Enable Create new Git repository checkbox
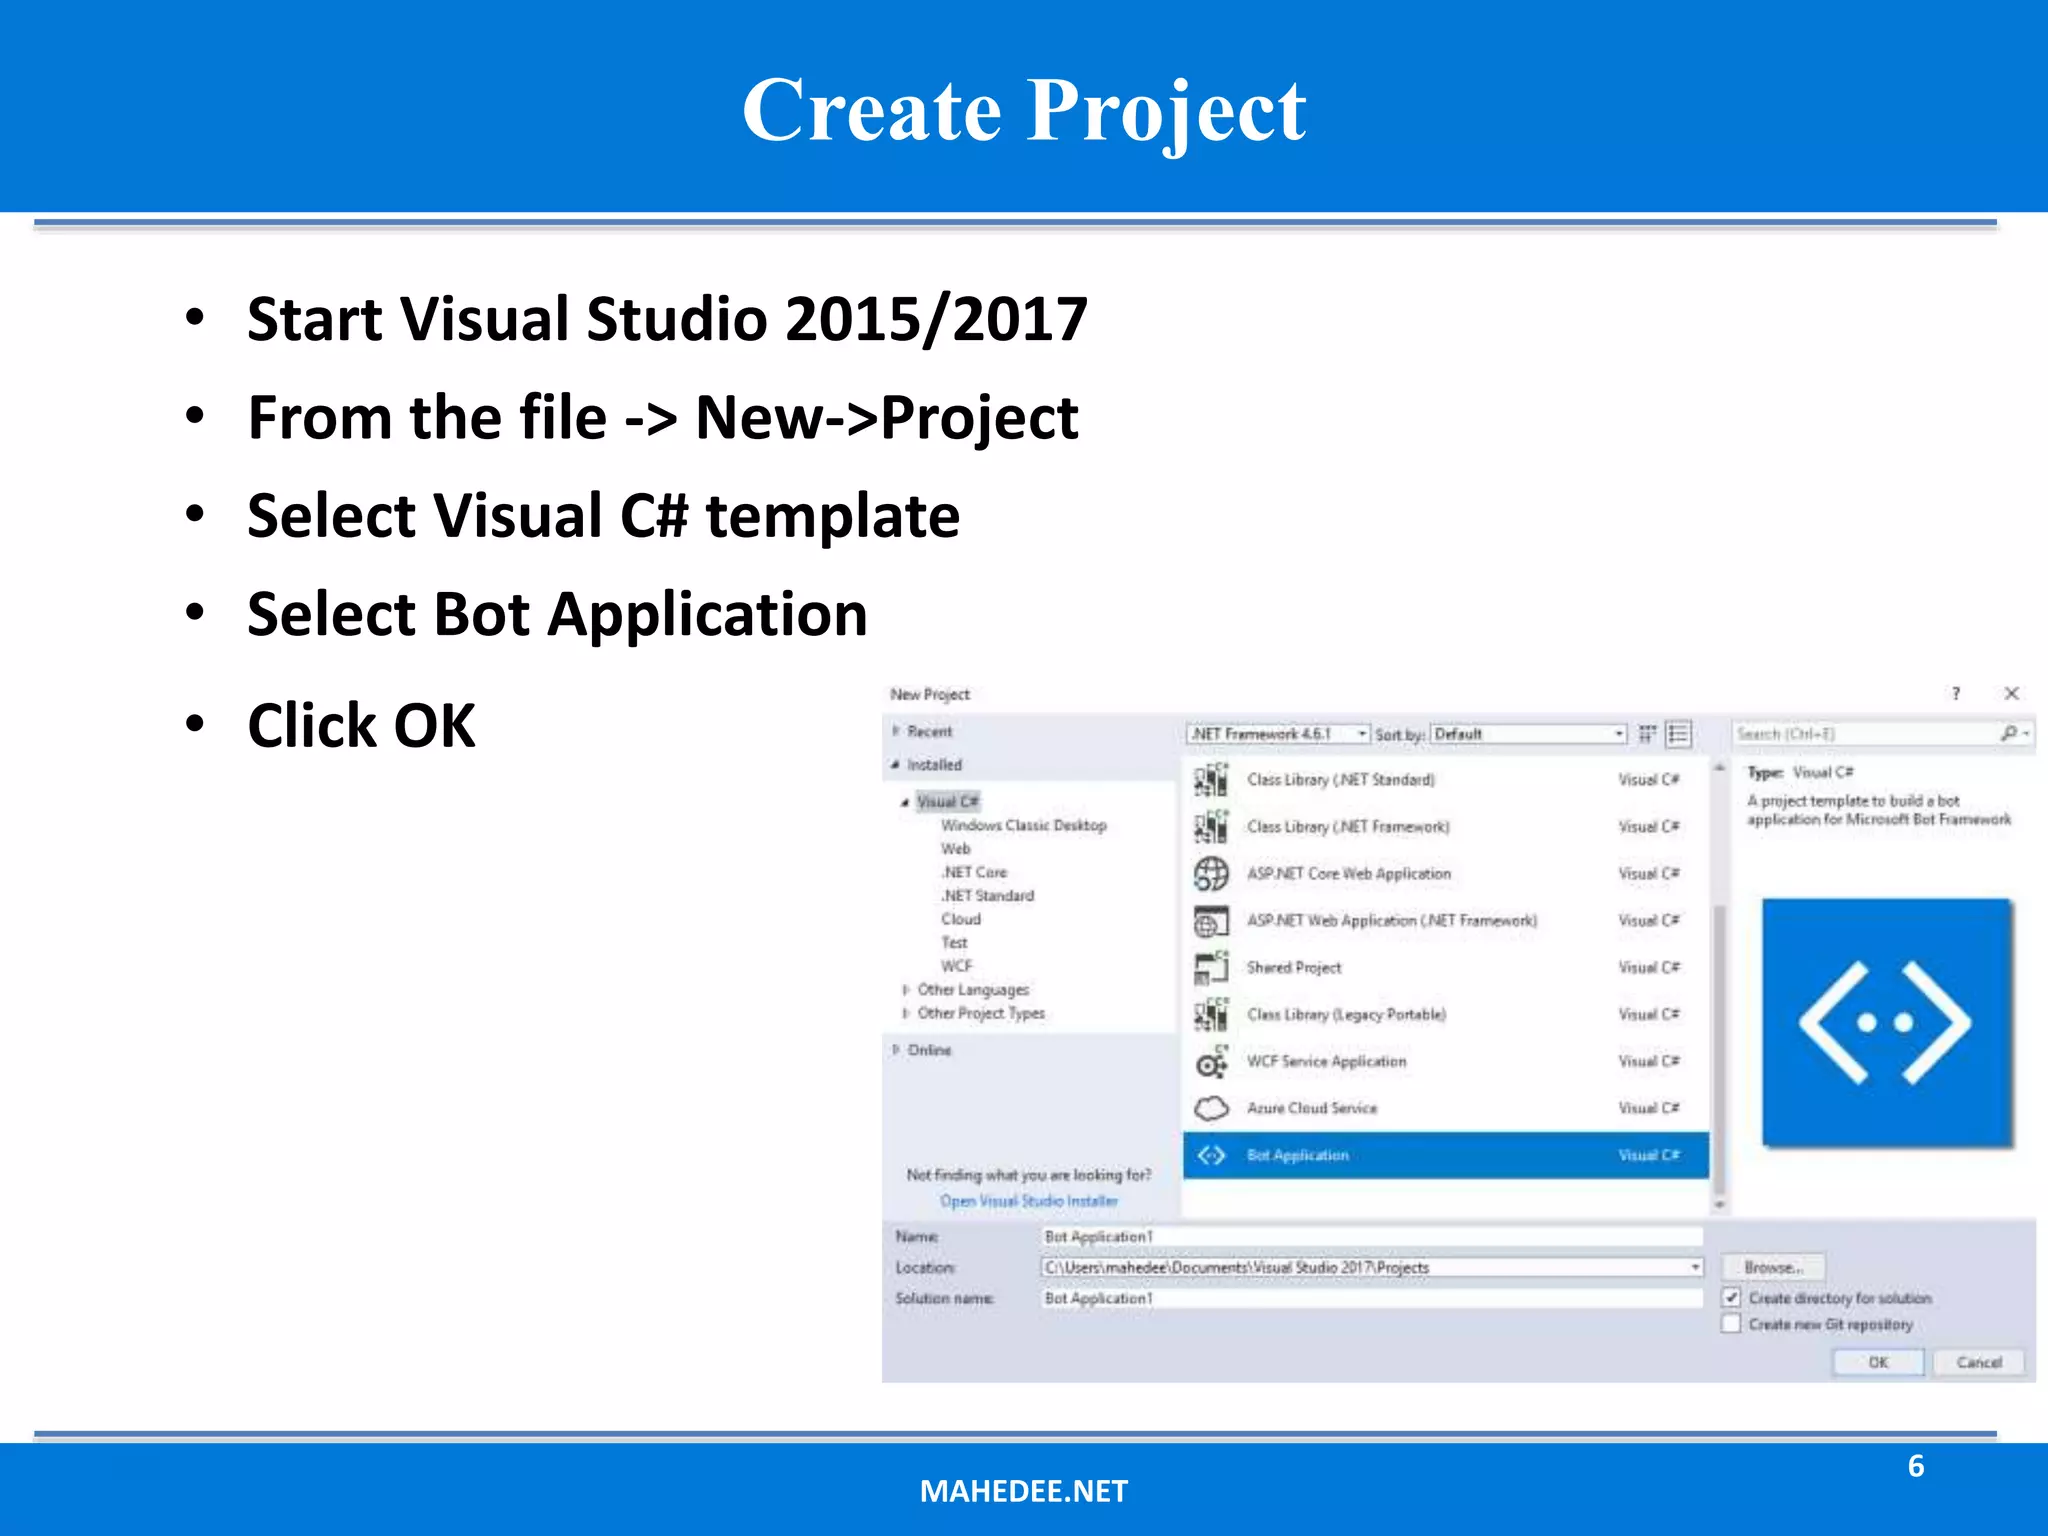 (x=1732, y=1324)
